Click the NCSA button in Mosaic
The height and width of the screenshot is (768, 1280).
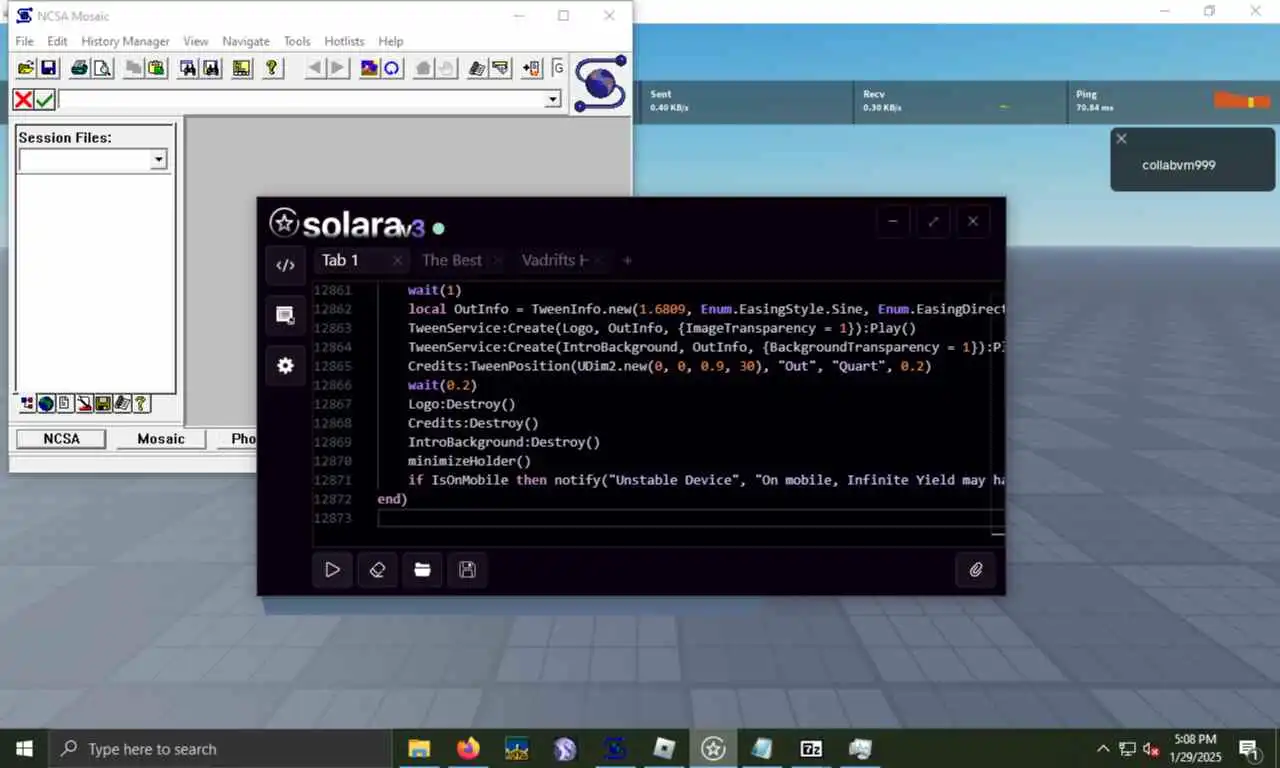61,438
